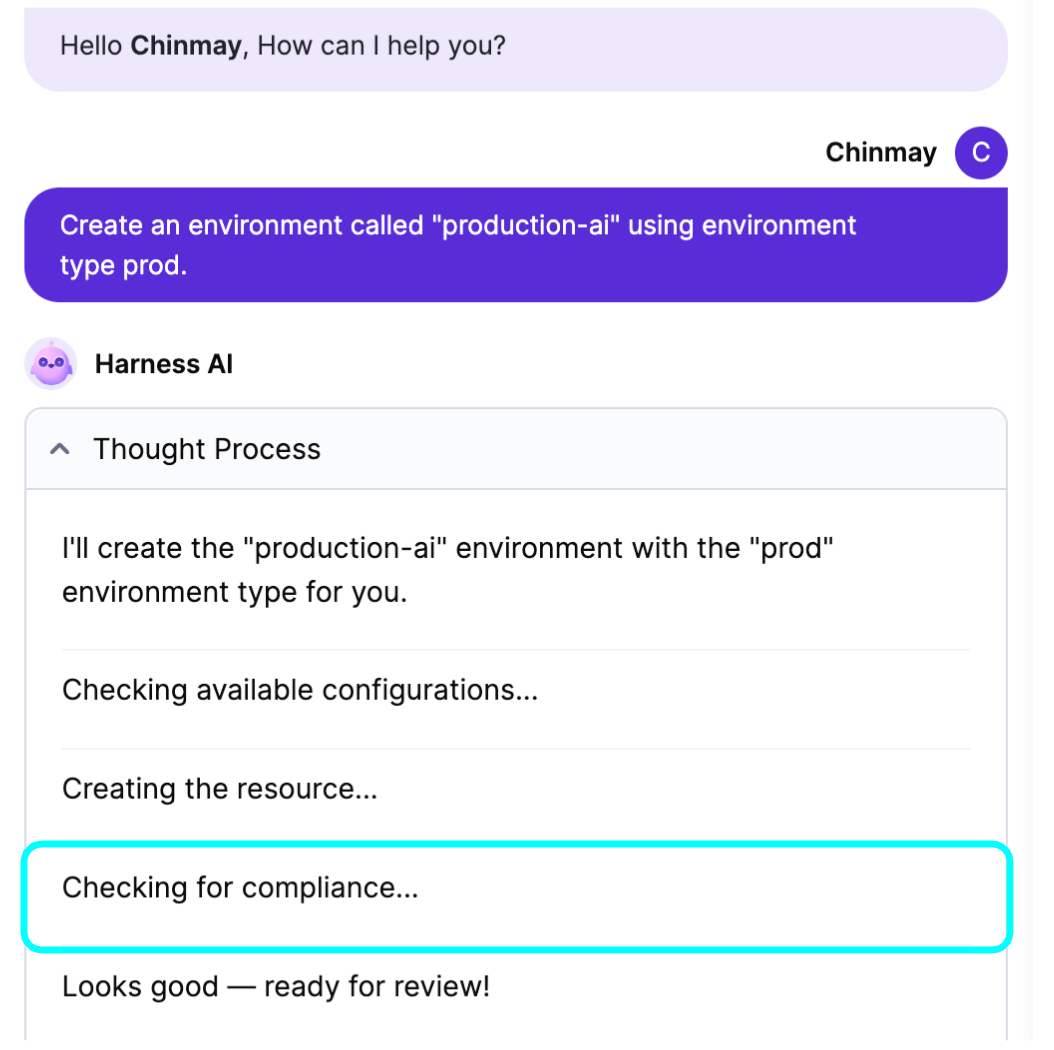This screenshot has height=1050, width=1054.
Task: Collapse Thought Process using the chevron arrow
Action: point(60,449)
